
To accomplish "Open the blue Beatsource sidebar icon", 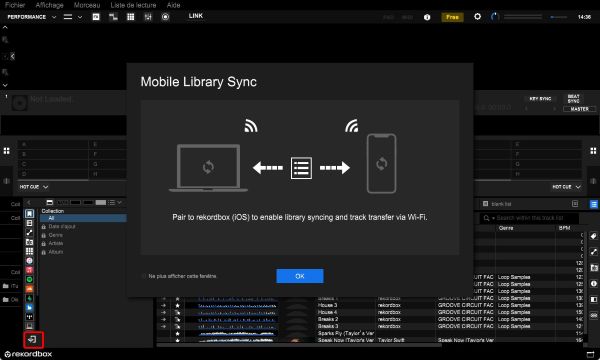I will pyautogui.click(x=29, y=308).
